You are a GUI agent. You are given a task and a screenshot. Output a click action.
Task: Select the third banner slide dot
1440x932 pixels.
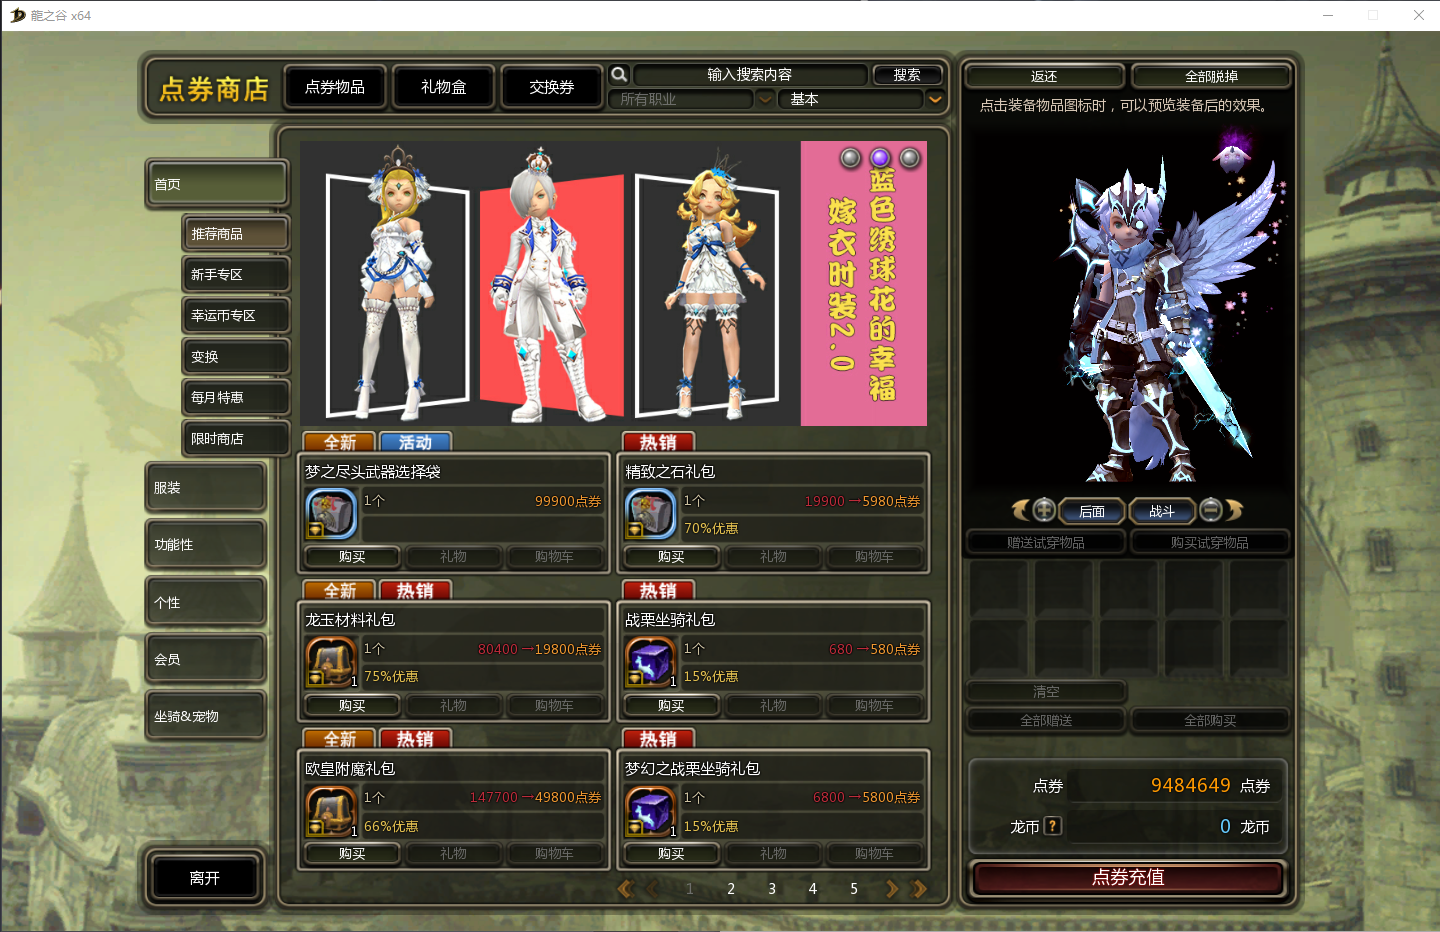pos(910,158)
